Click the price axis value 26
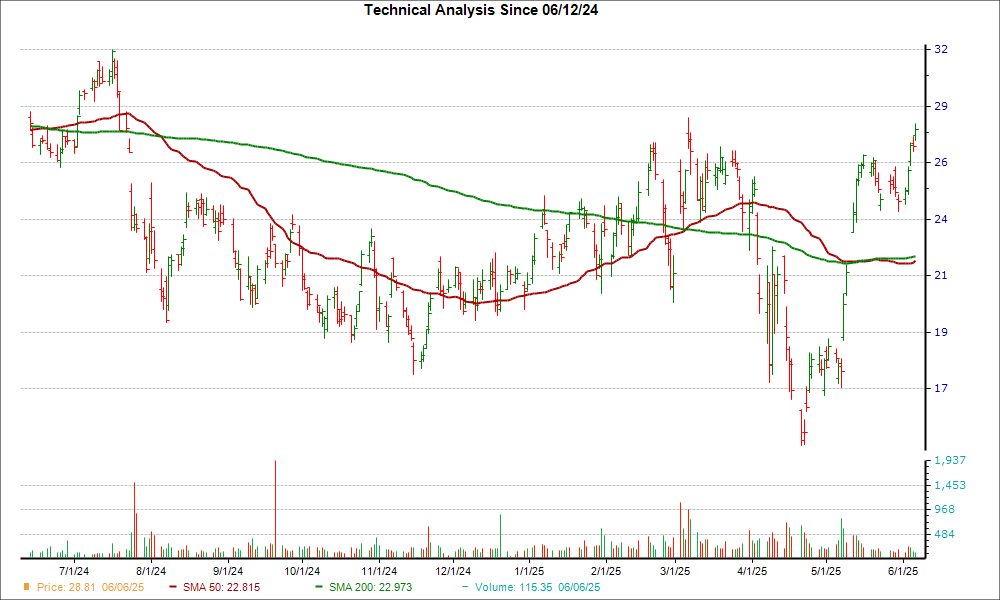Image resolution: width=1000 pixels, height=600 pixels. point(941,163)
